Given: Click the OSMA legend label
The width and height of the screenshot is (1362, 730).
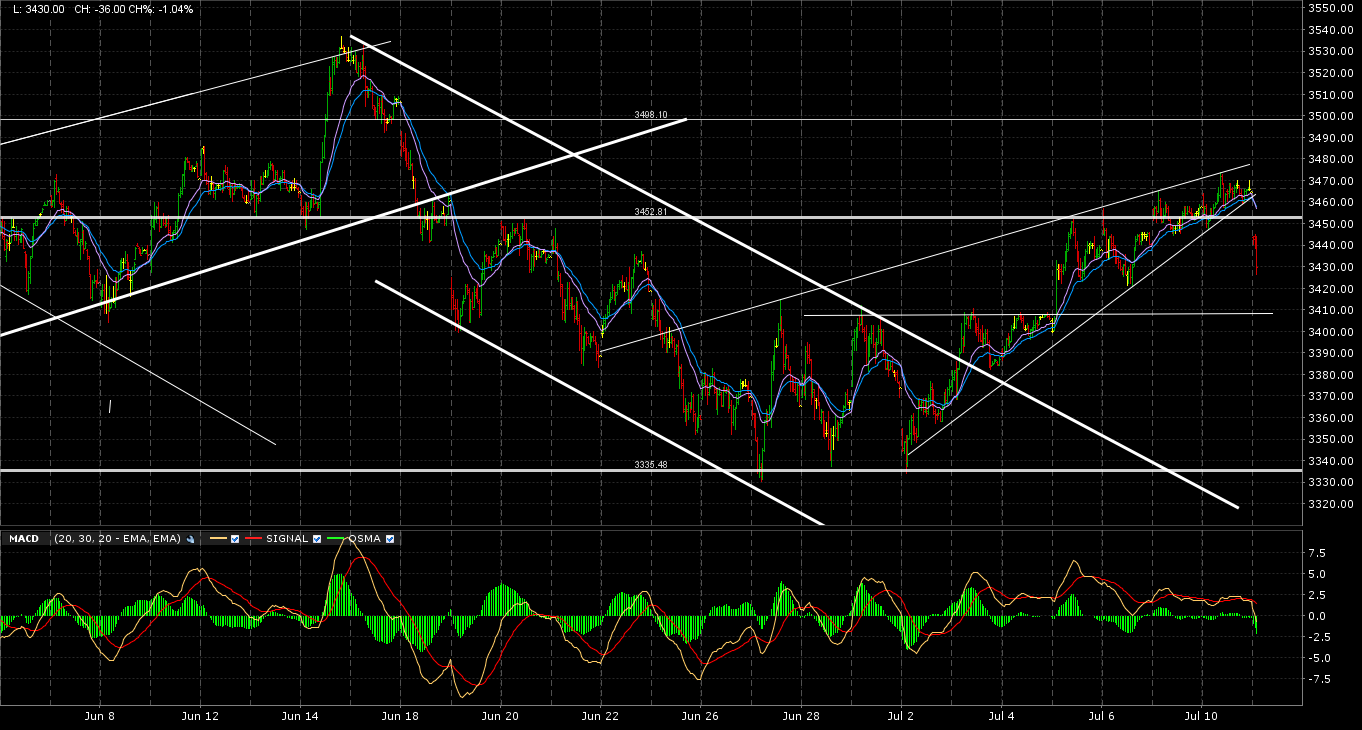Looking at the screenshot, I should (366, 539).
